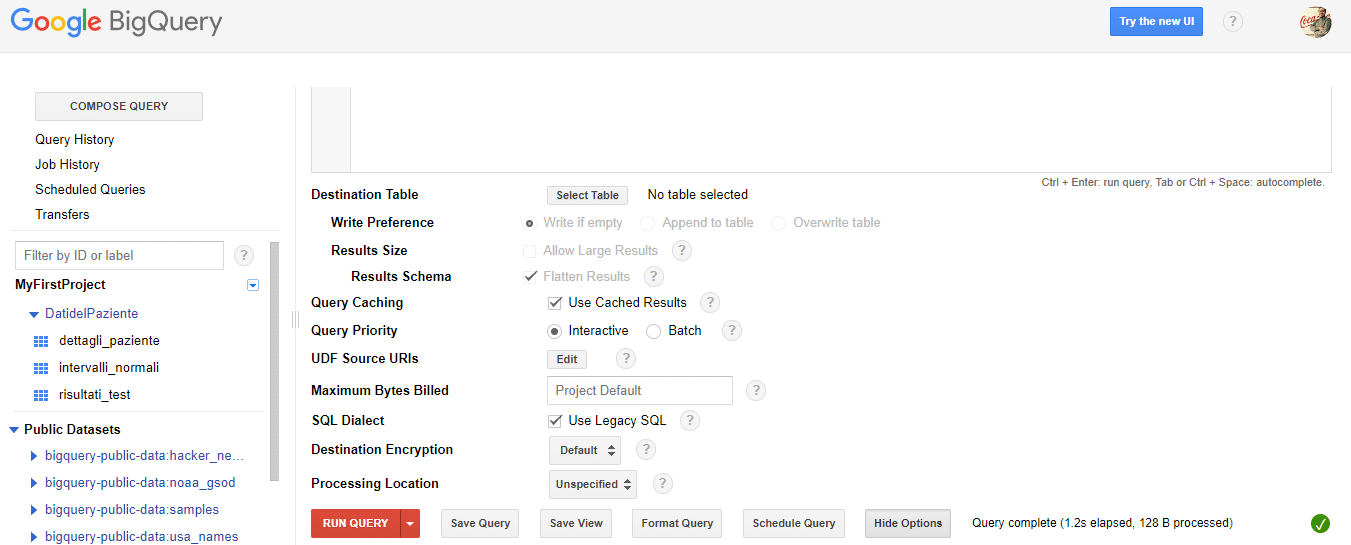Click help icon next to Try the new UI

pos(1233,21)
